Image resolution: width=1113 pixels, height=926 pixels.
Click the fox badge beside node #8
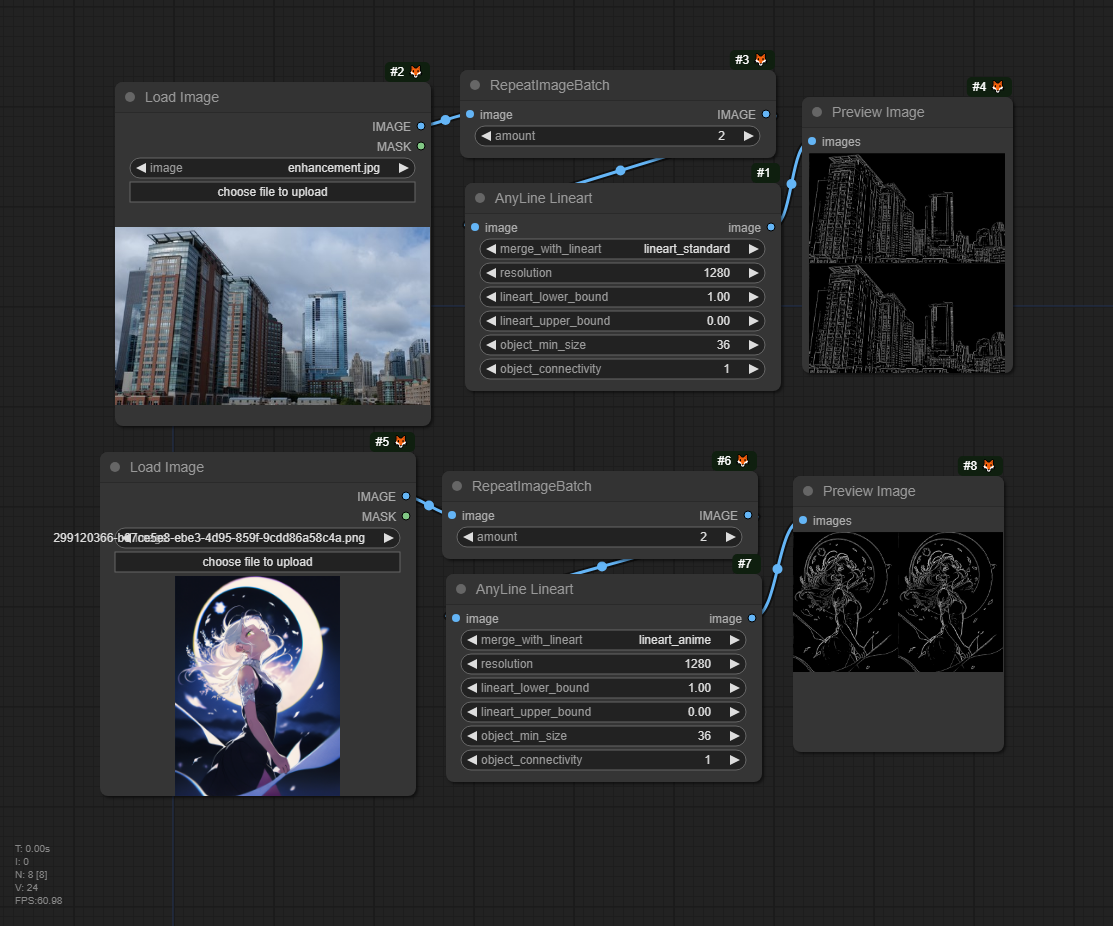(x=988, y=466)
